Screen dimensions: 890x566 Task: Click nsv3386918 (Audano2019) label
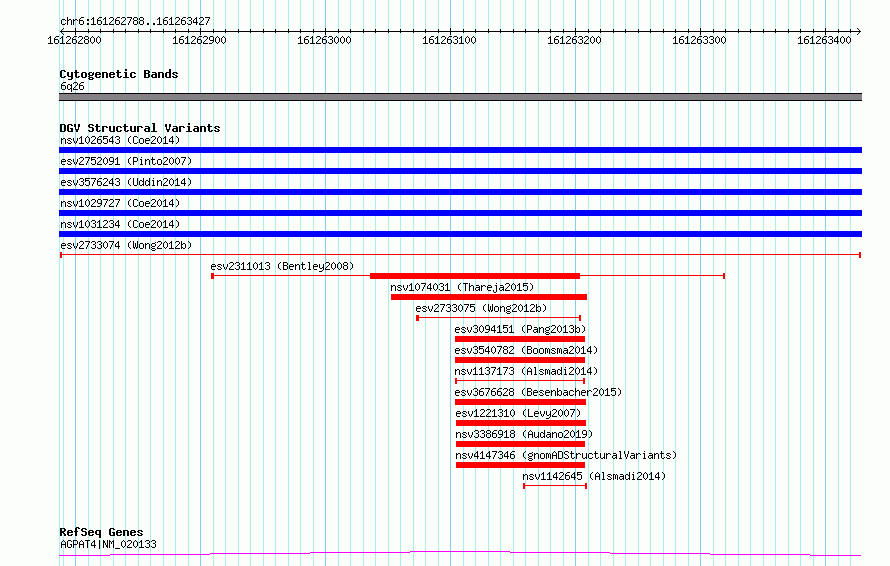tap(524, 434)
